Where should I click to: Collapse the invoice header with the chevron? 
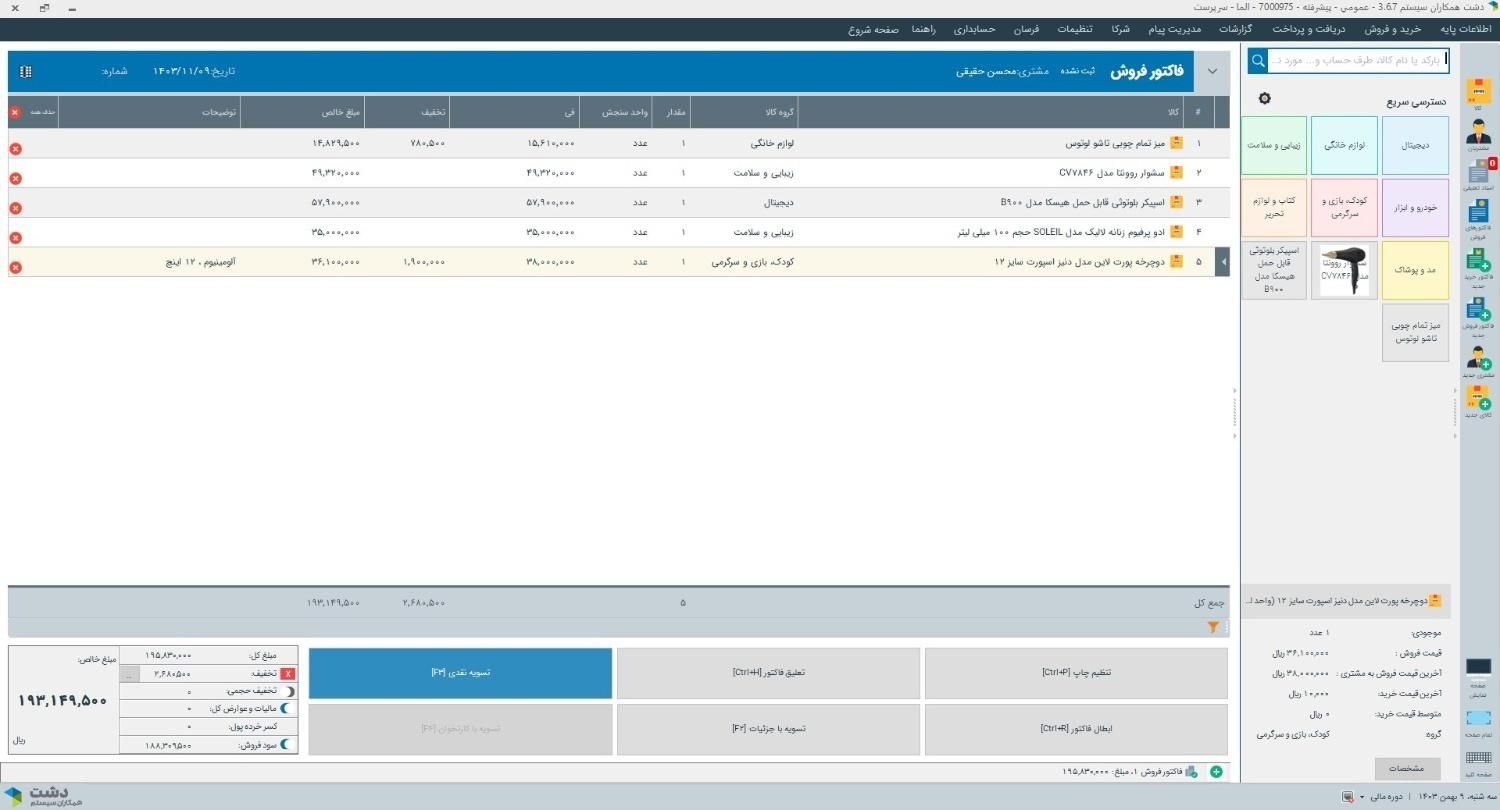tap(1212, 71)
